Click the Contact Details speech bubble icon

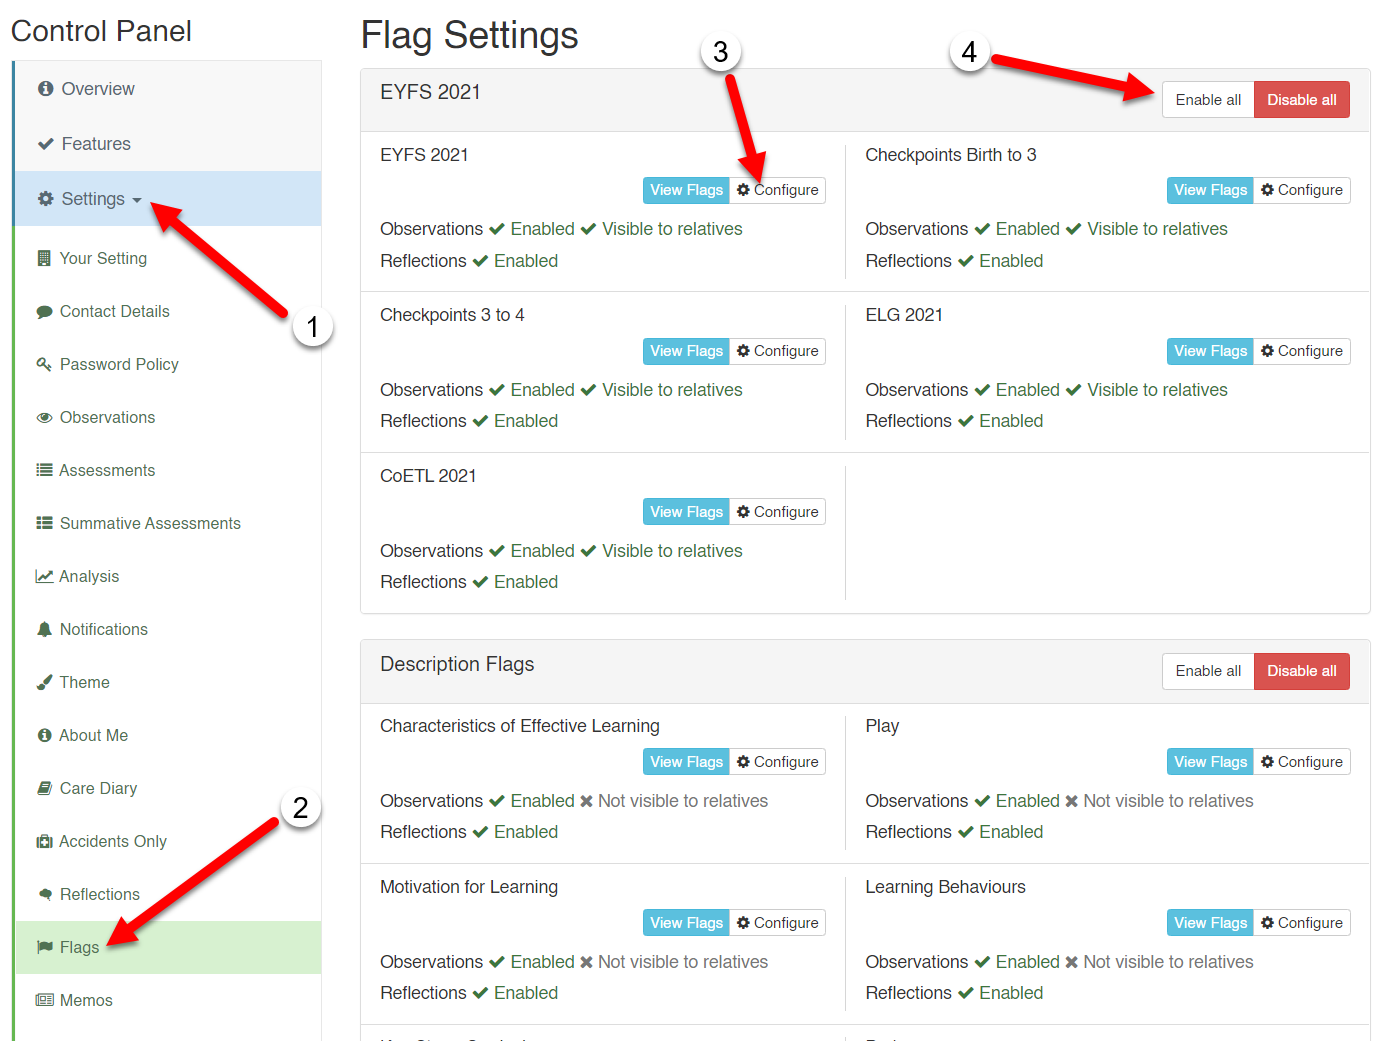44,312
